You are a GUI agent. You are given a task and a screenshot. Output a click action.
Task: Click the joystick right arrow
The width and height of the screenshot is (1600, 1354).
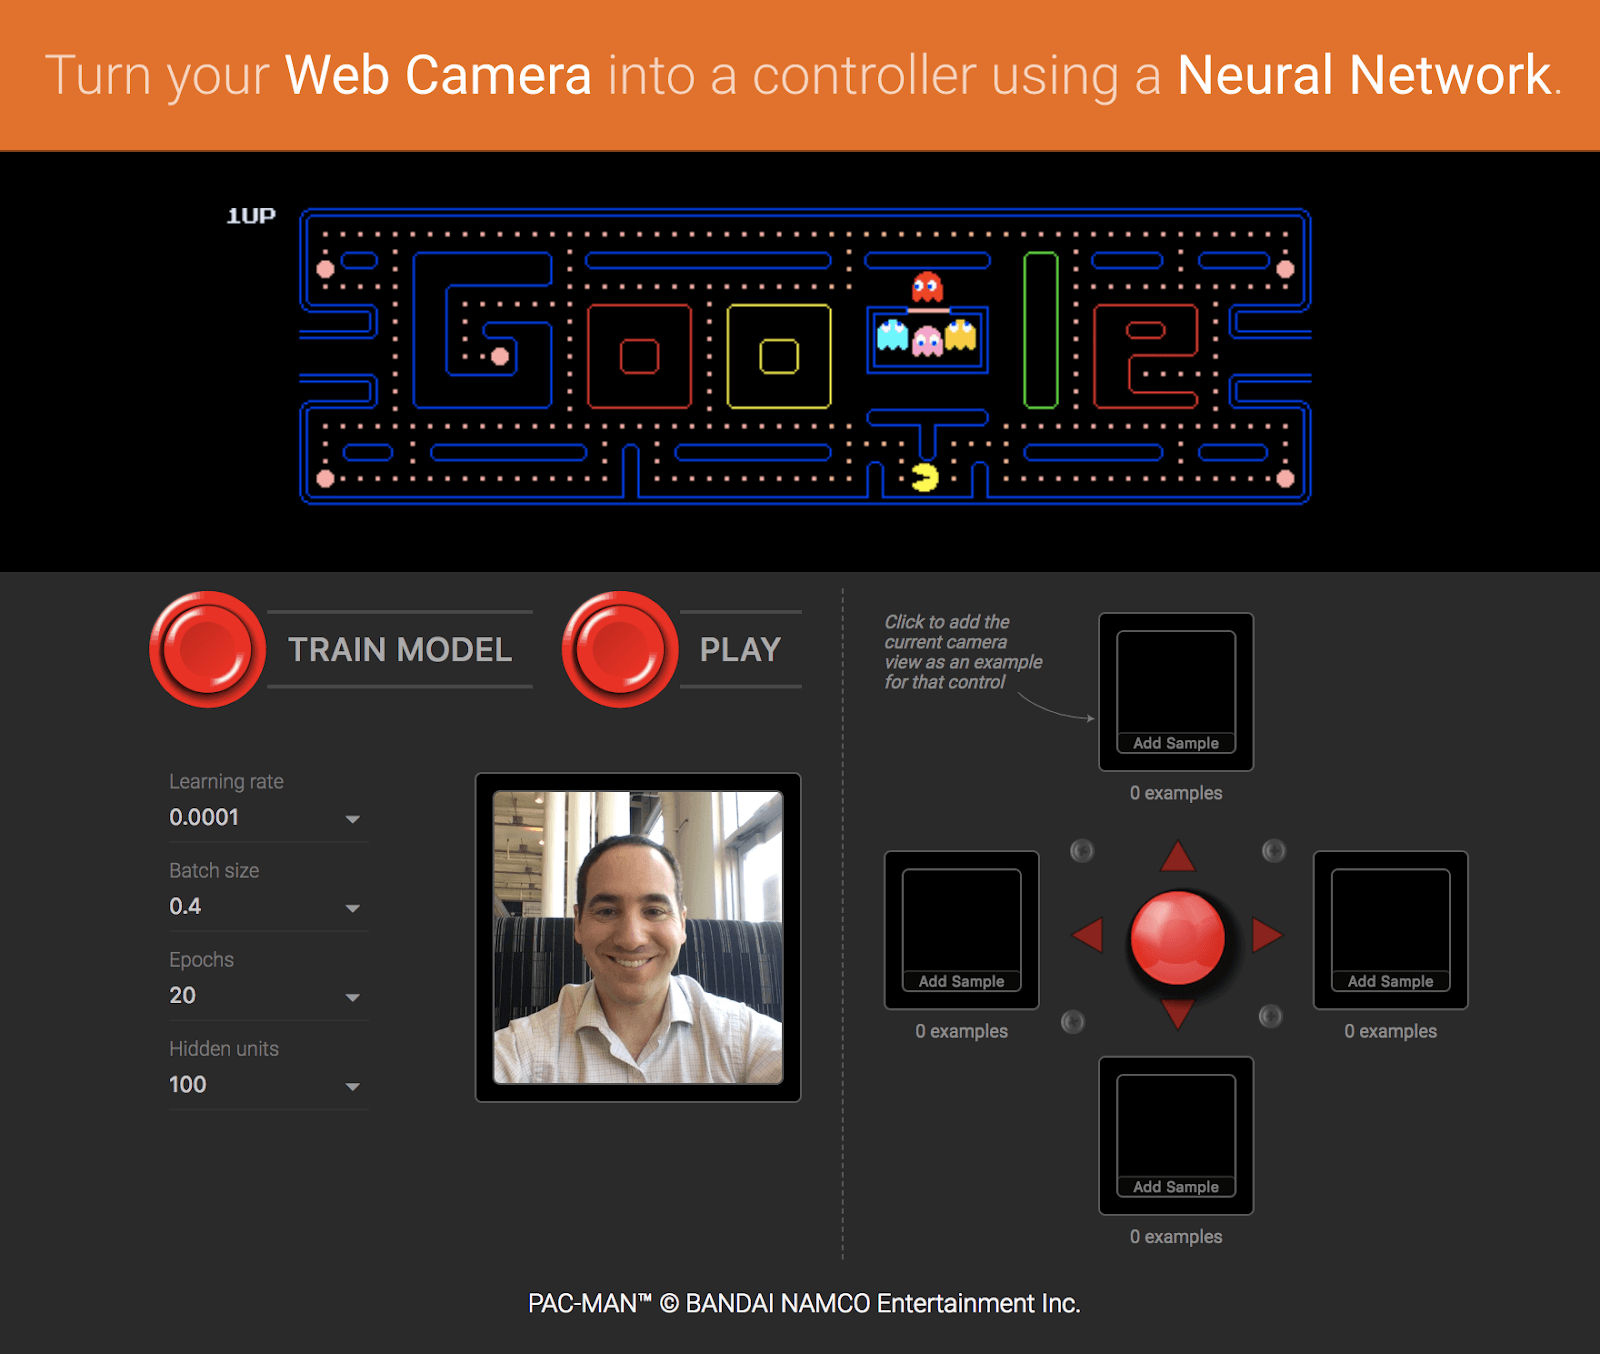click(1267, 936)
